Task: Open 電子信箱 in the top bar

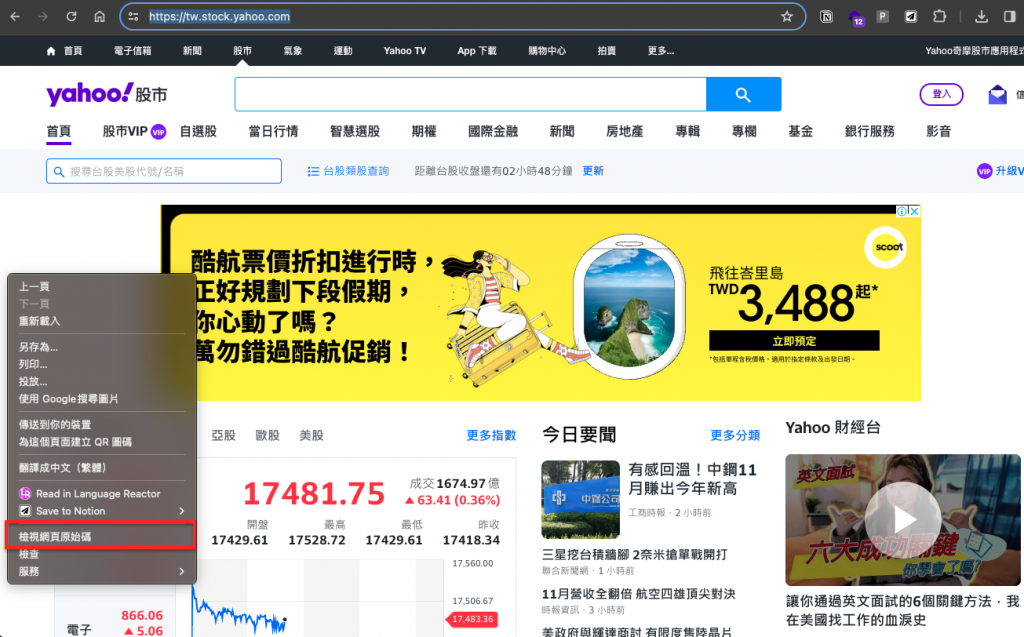Action: 133,50
